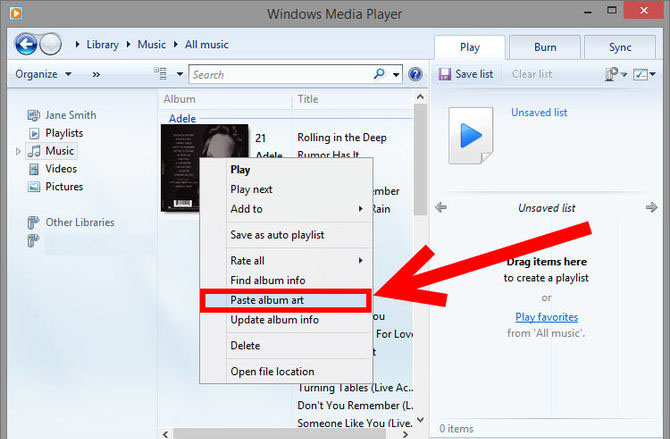This screenshot has width=670, height=439.
Task: Click the Unsaved list title link
Action: tap(539, 112)
